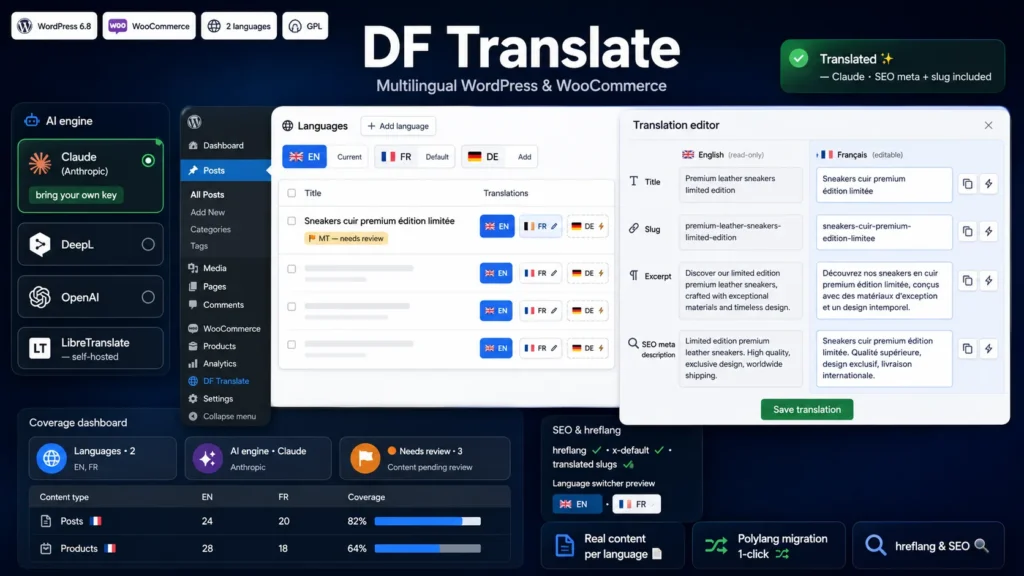This screenshot has width=1024, height=576.
Task: Select the FR language tab
Action: coord(396,157)
